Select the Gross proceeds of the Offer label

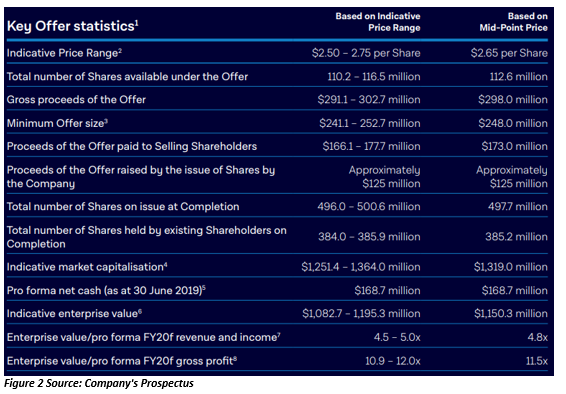pyautogui.click(x=76, y=100)
